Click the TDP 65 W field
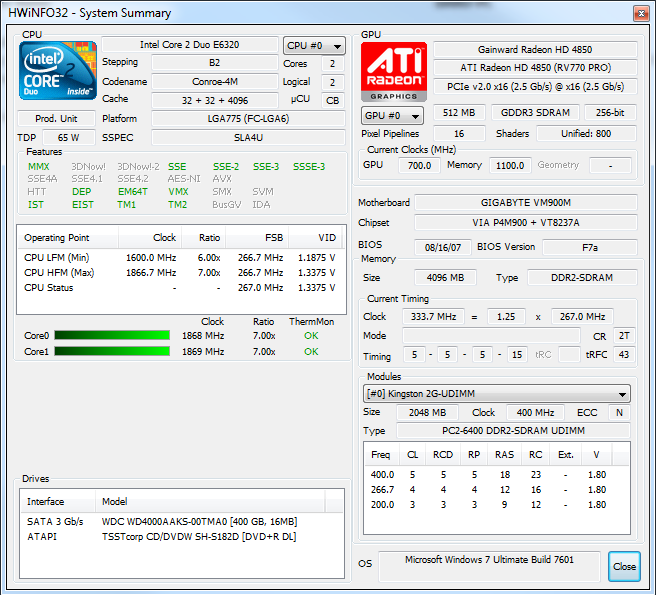Image resolution: width=656 pixels, height=595 pixels. coord(69,137)
